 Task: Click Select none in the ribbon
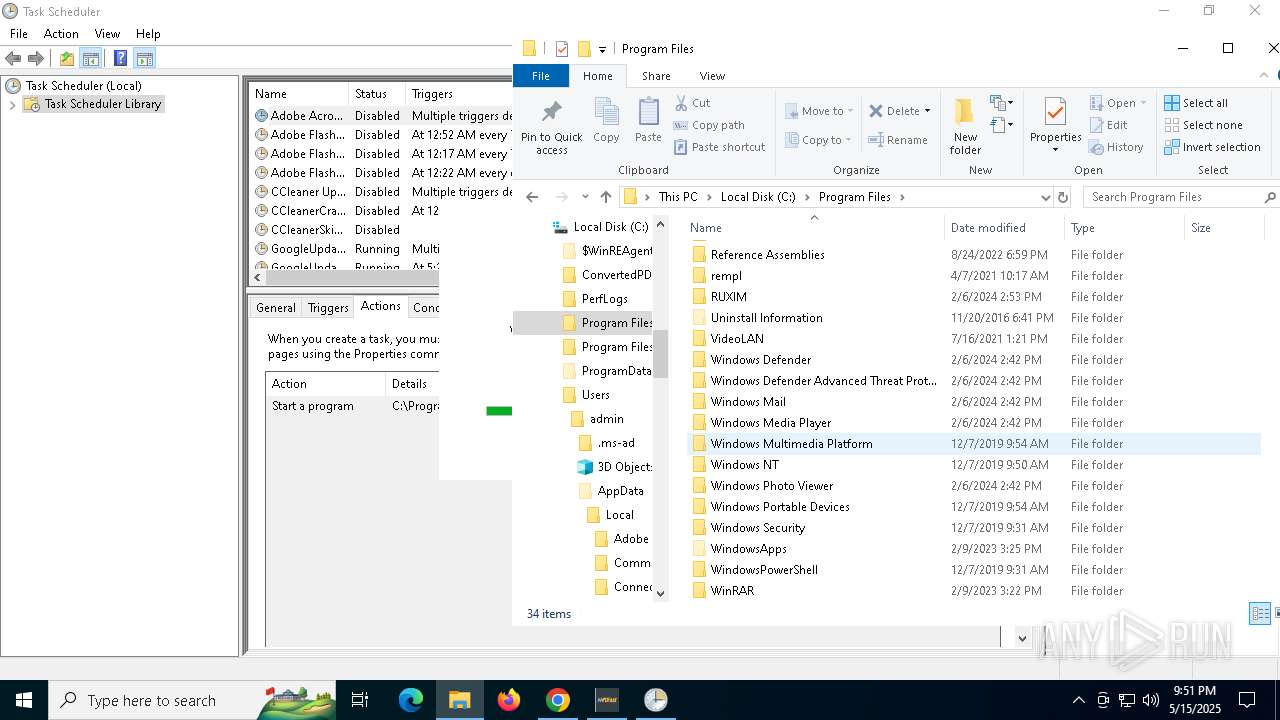click(x=1203, y=125)
